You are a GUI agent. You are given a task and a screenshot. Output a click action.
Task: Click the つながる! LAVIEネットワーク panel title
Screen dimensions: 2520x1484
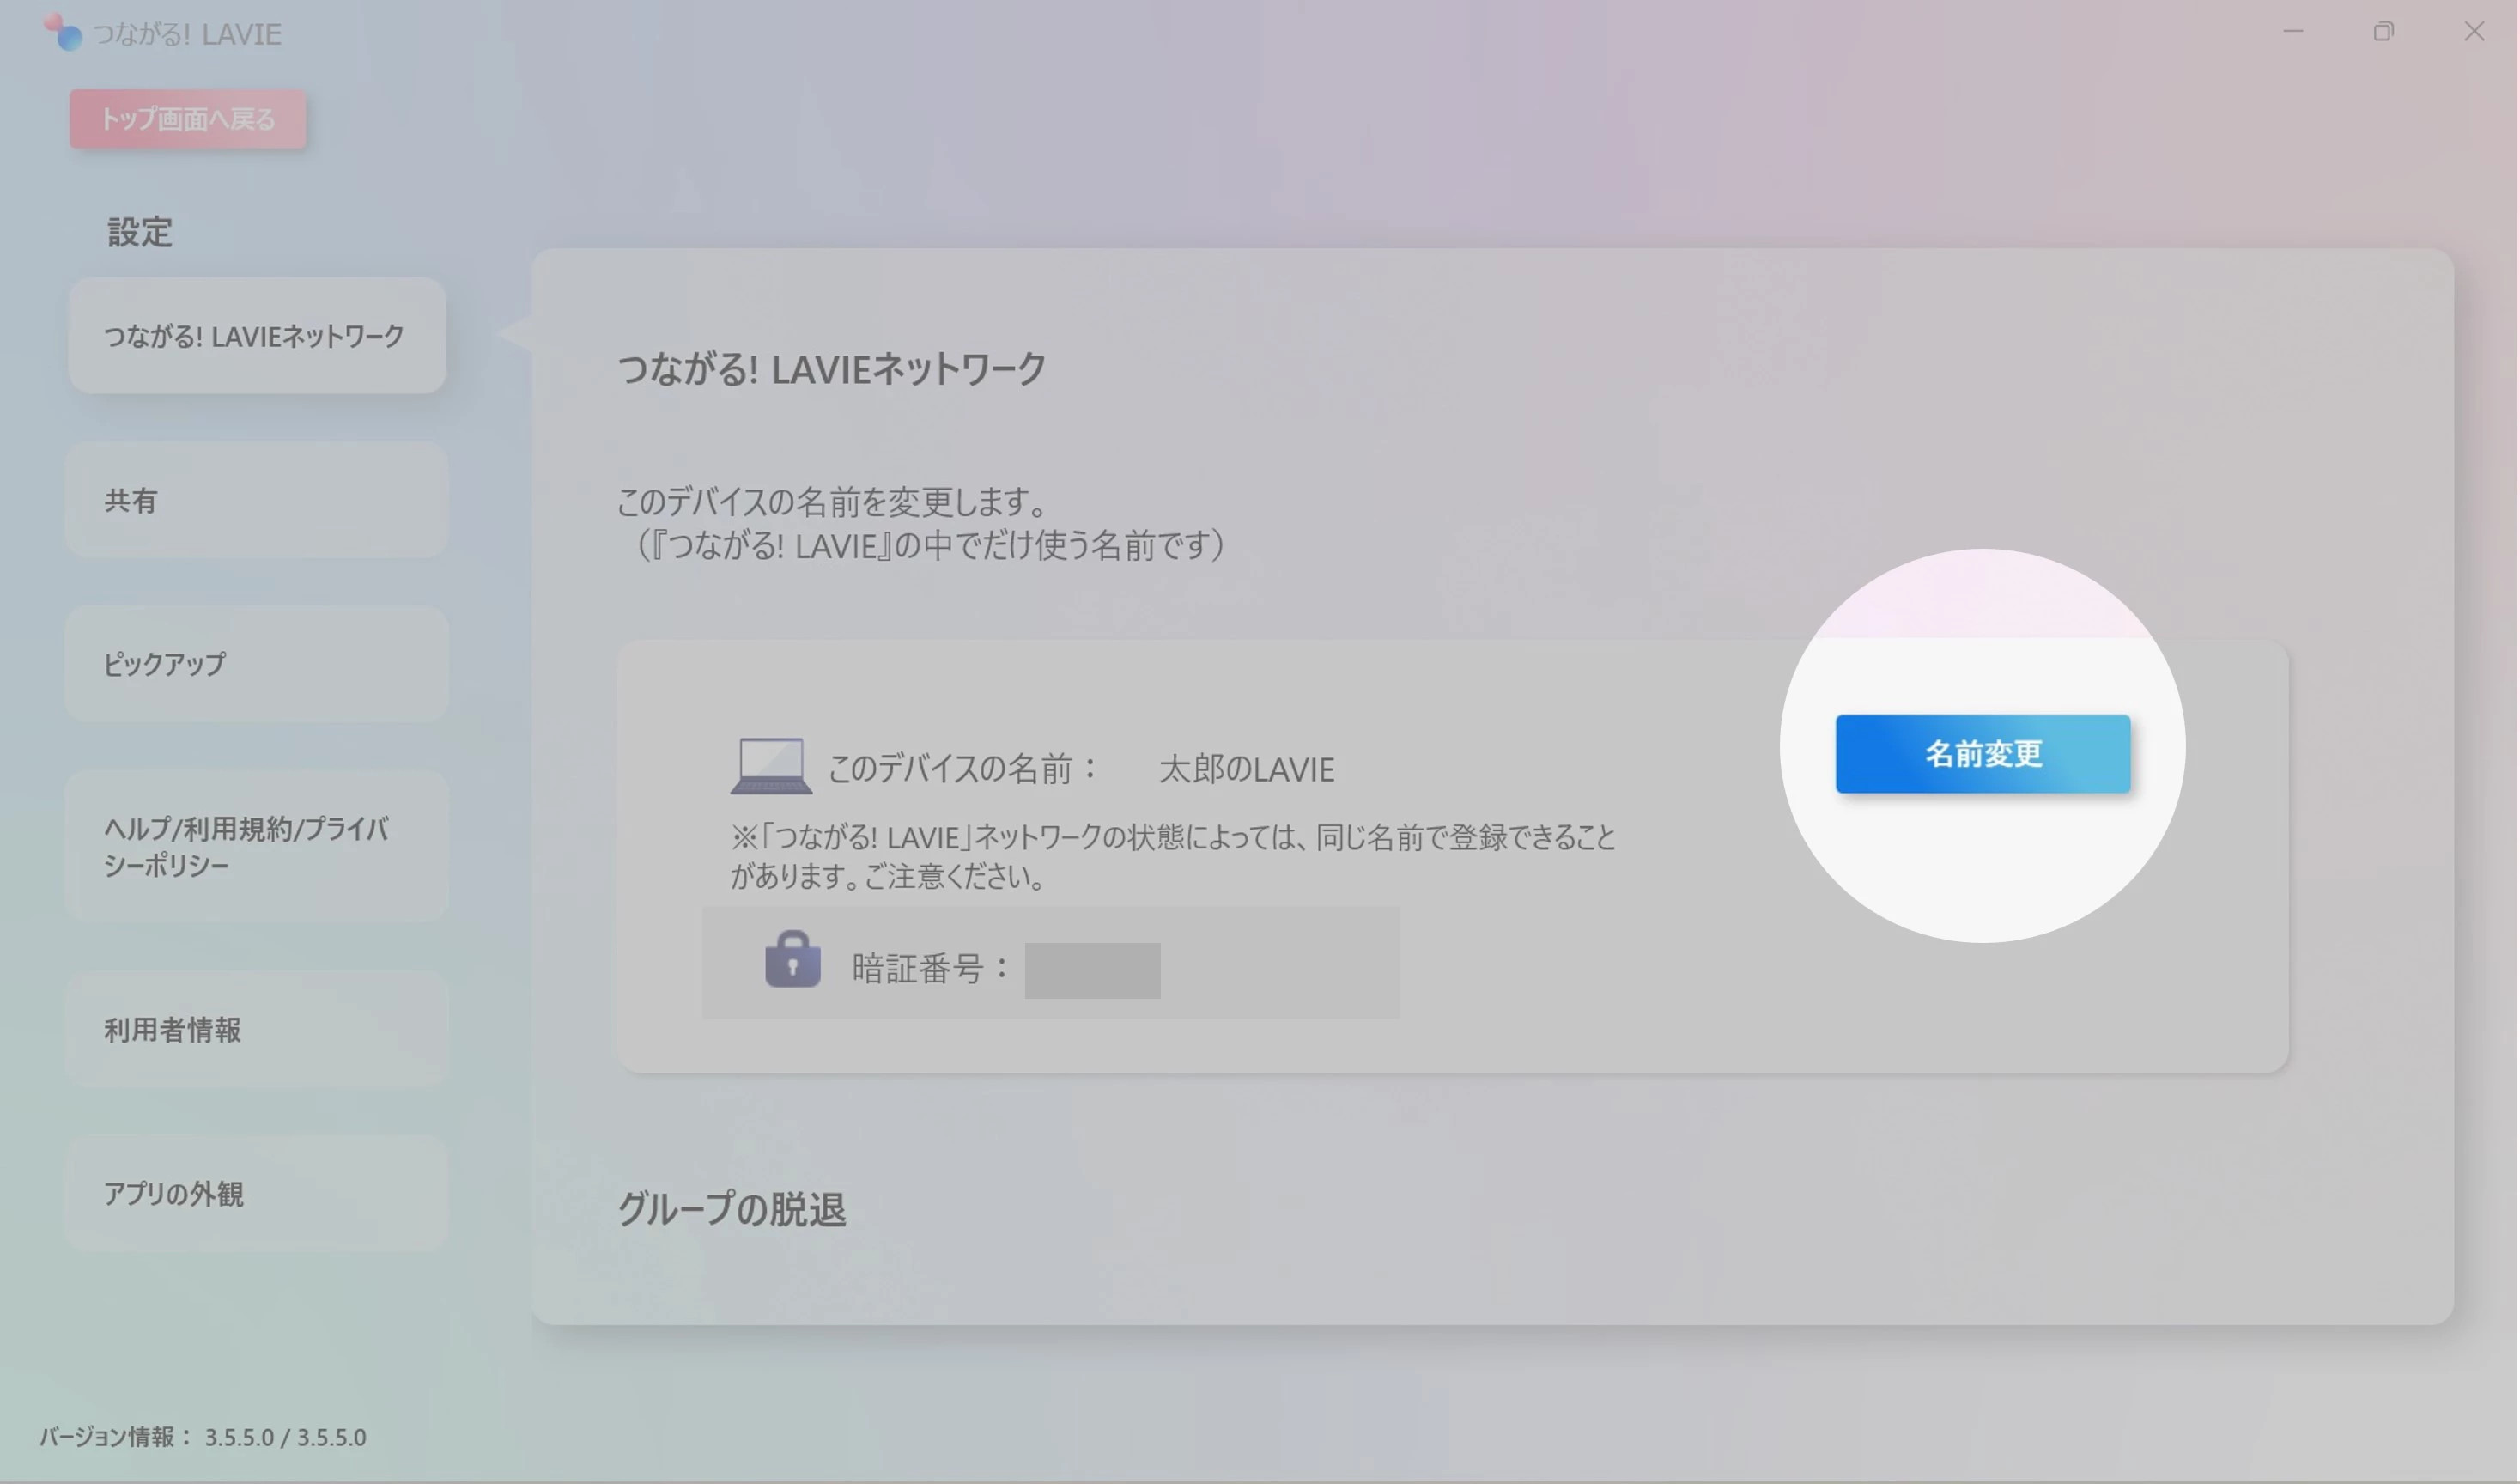[x=832, y=369]
